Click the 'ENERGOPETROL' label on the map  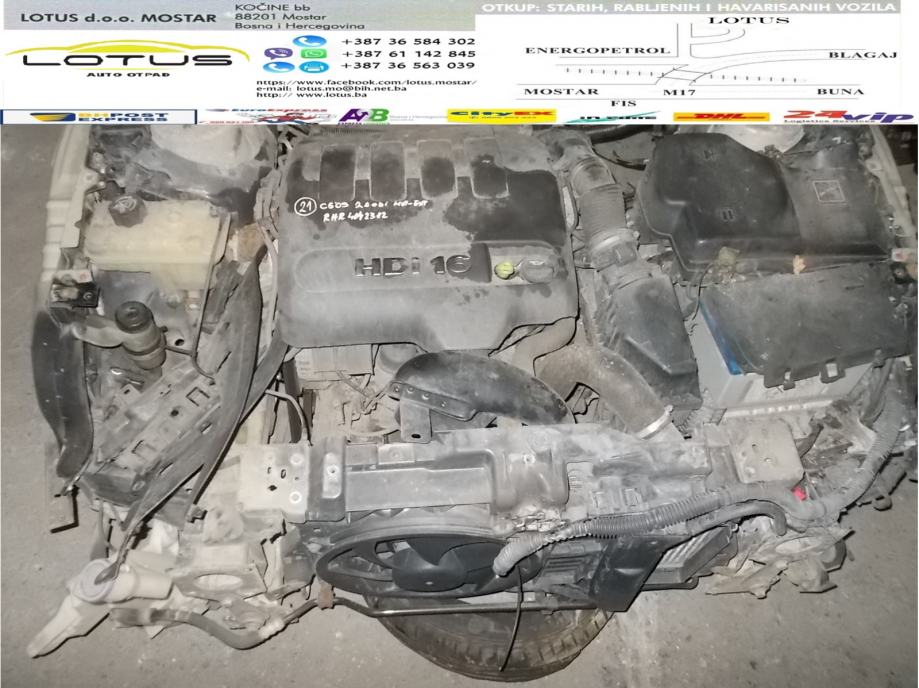597,51
